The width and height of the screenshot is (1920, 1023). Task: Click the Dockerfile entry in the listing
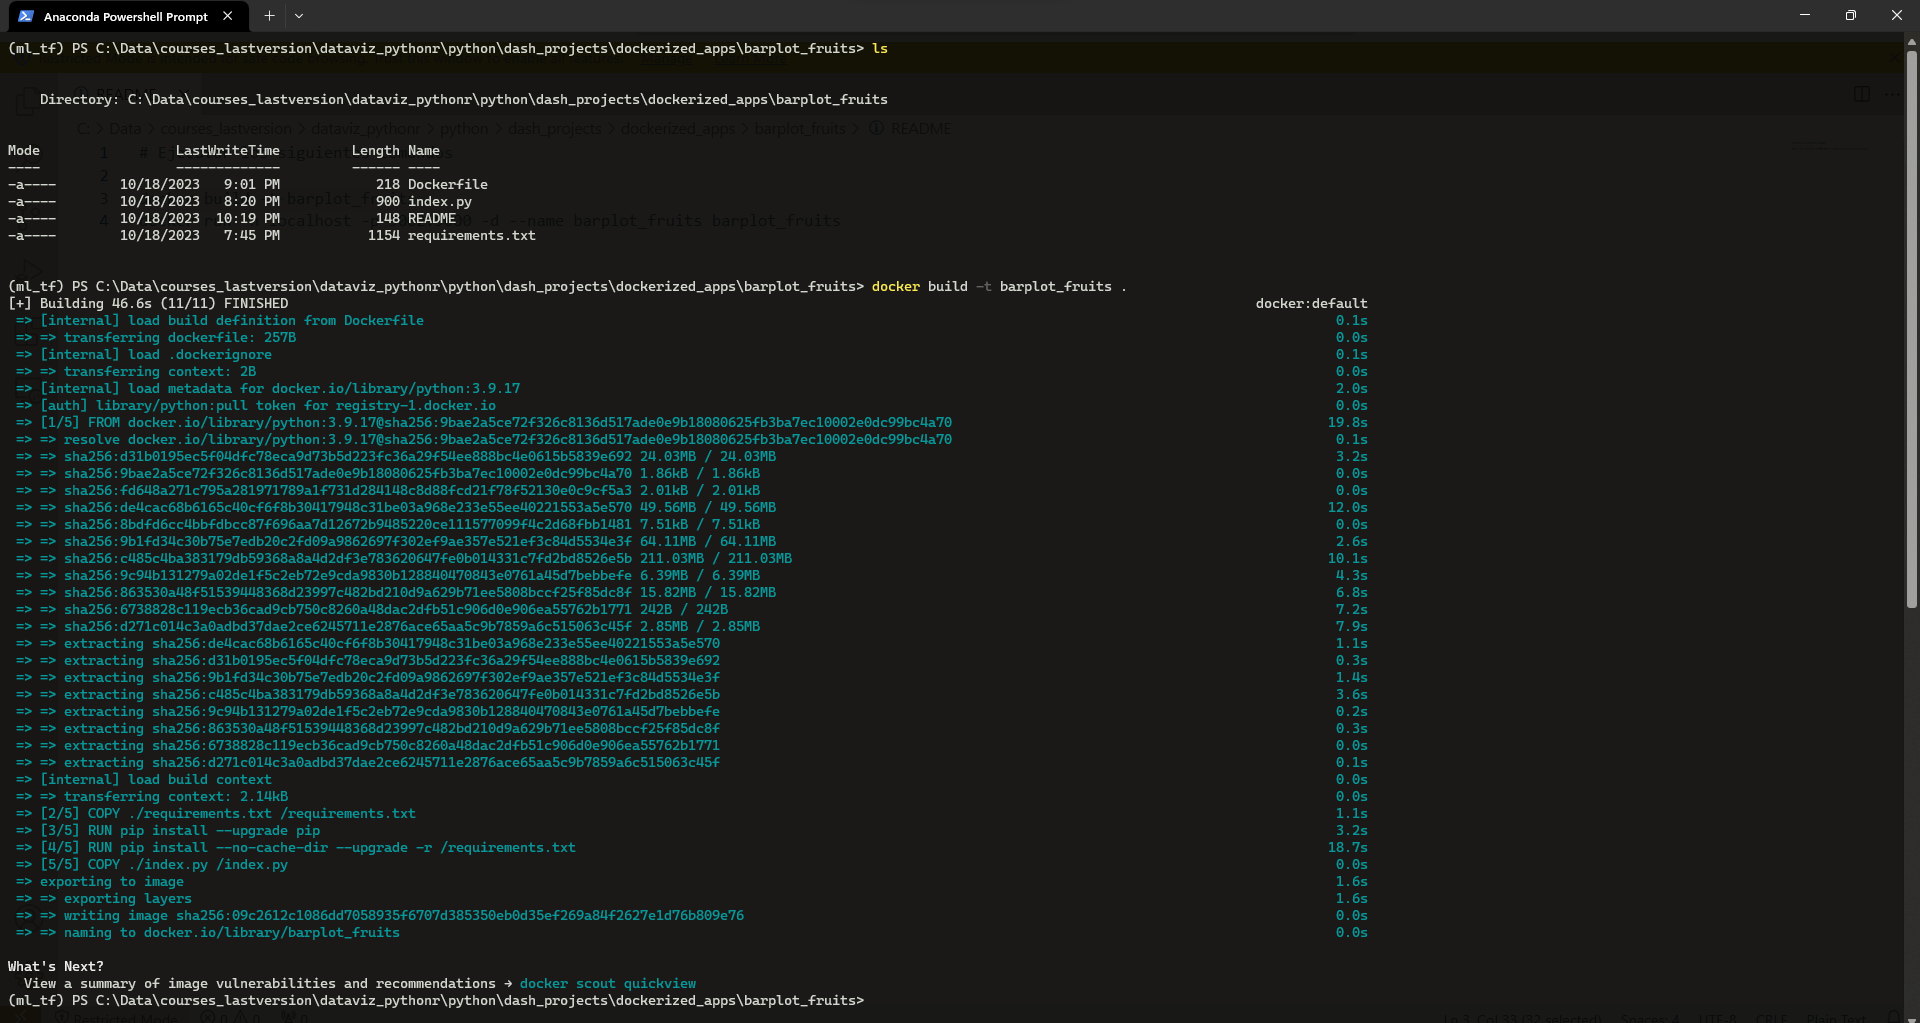point(448,184)
